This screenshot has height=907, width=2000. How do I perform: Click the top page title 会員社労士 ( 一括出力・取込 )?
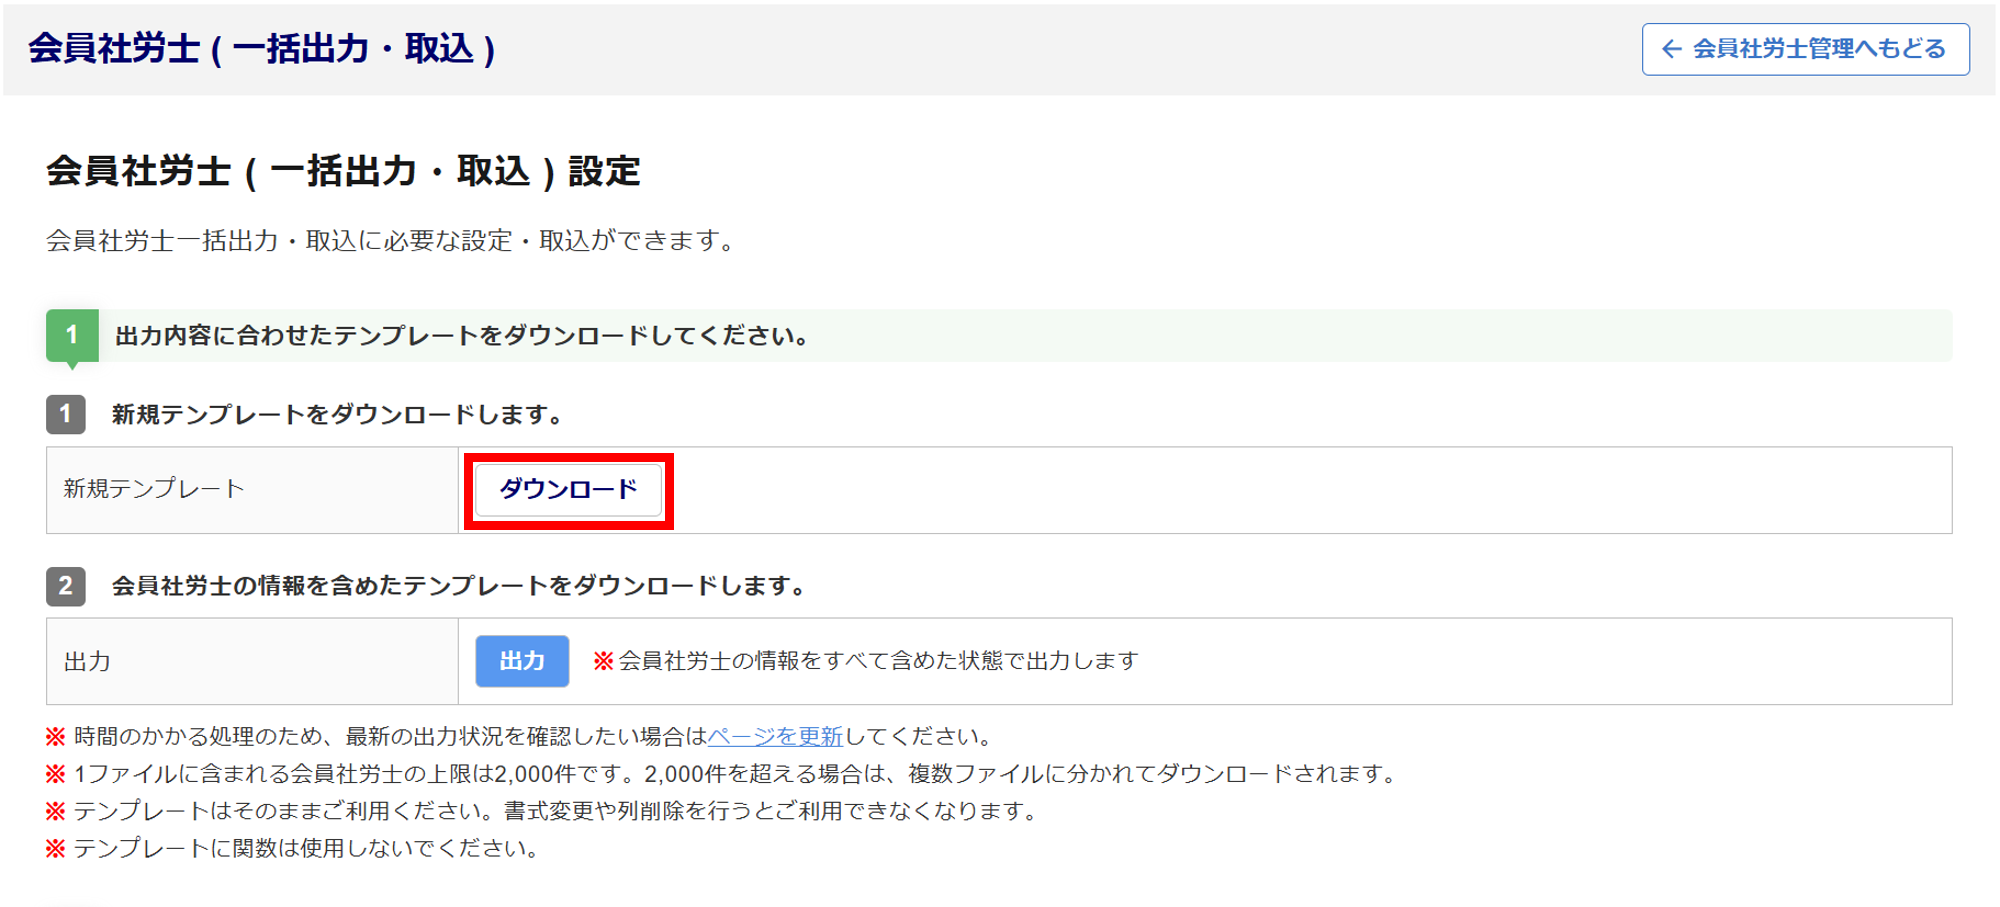pyautogui.click(x=262, y=49)
